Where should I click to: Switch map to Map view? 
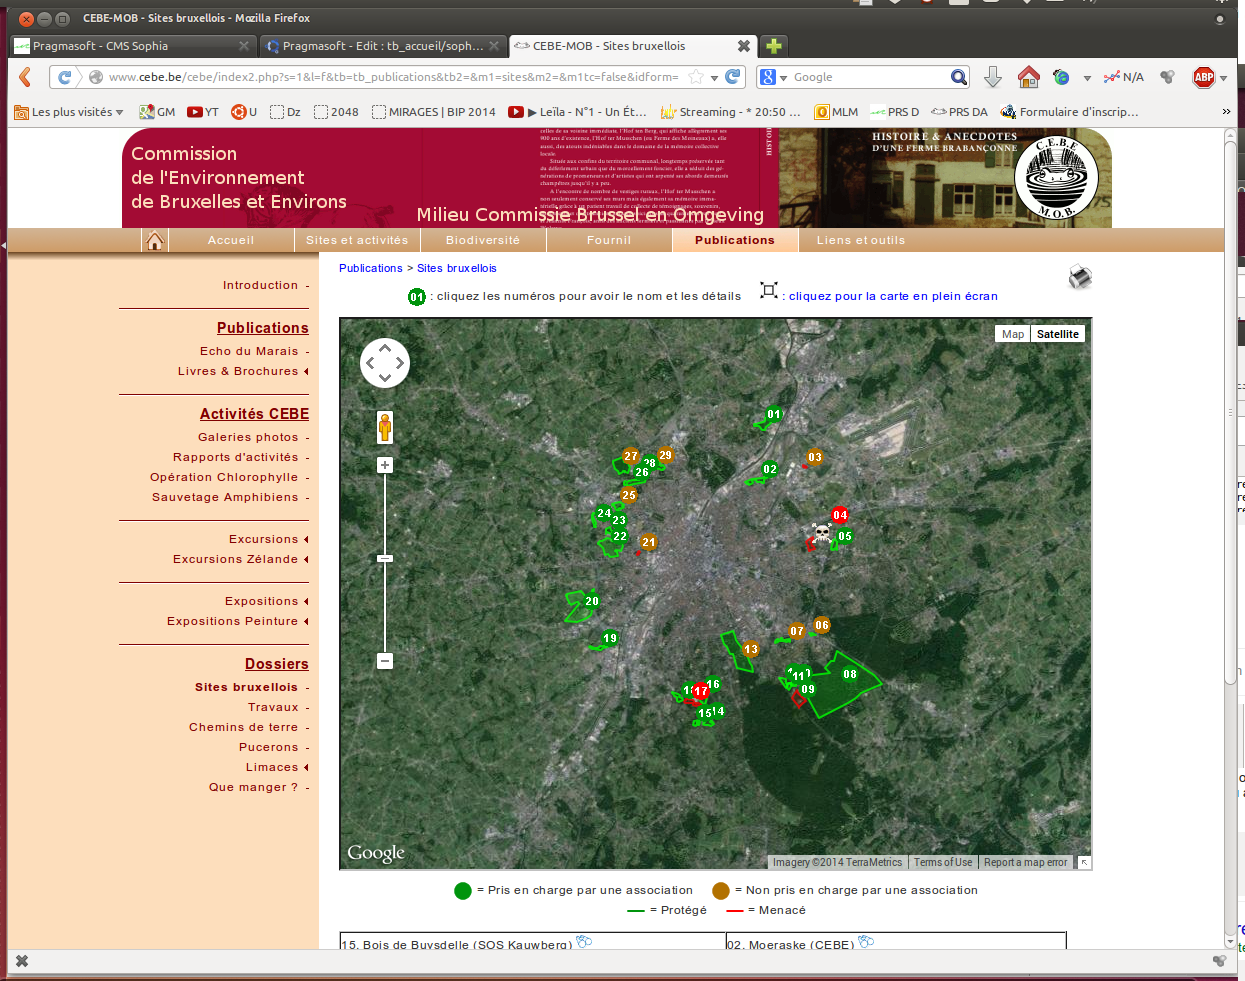[1013, 334]
